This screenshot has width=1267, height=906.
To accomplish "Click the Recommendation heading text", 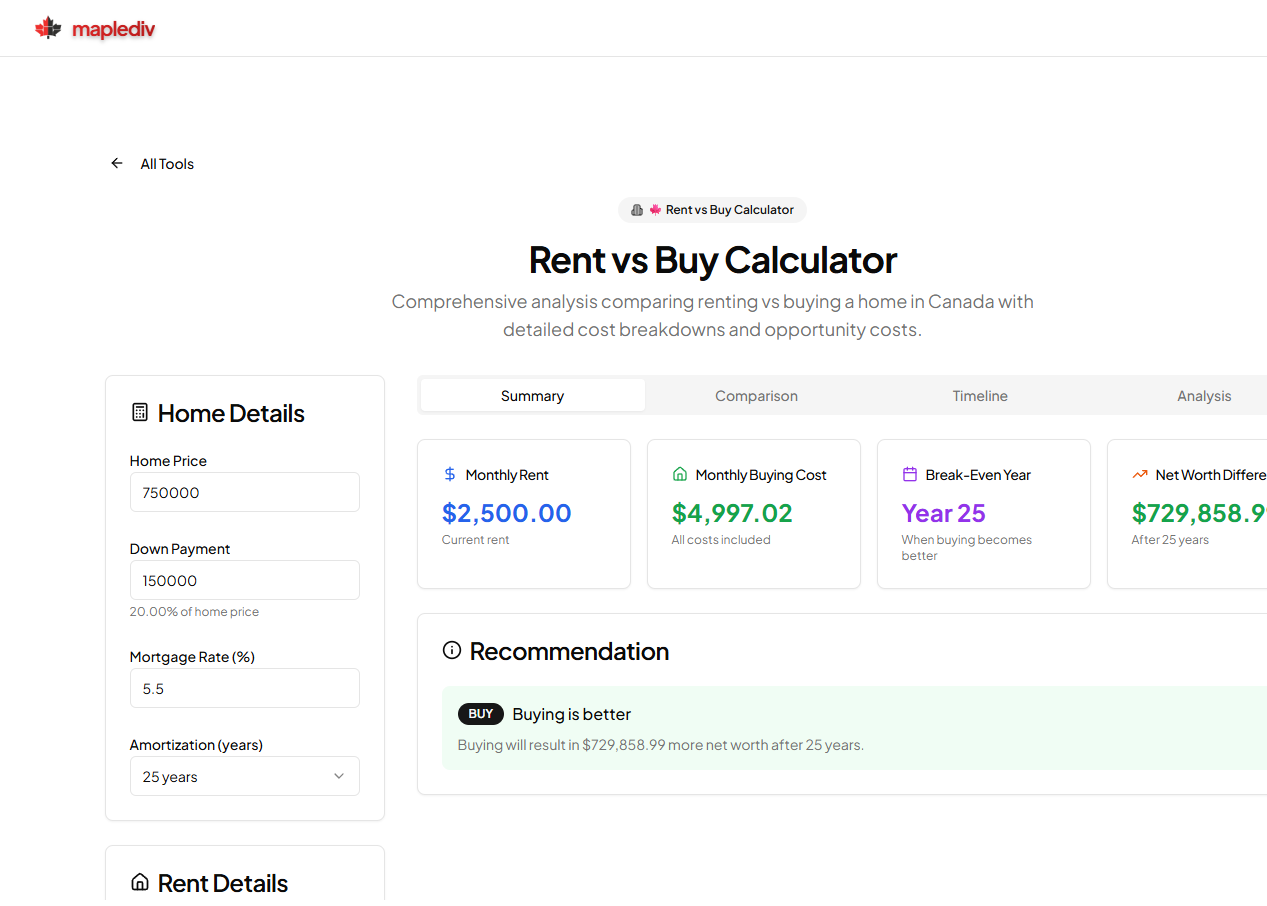I will [569, 651].
